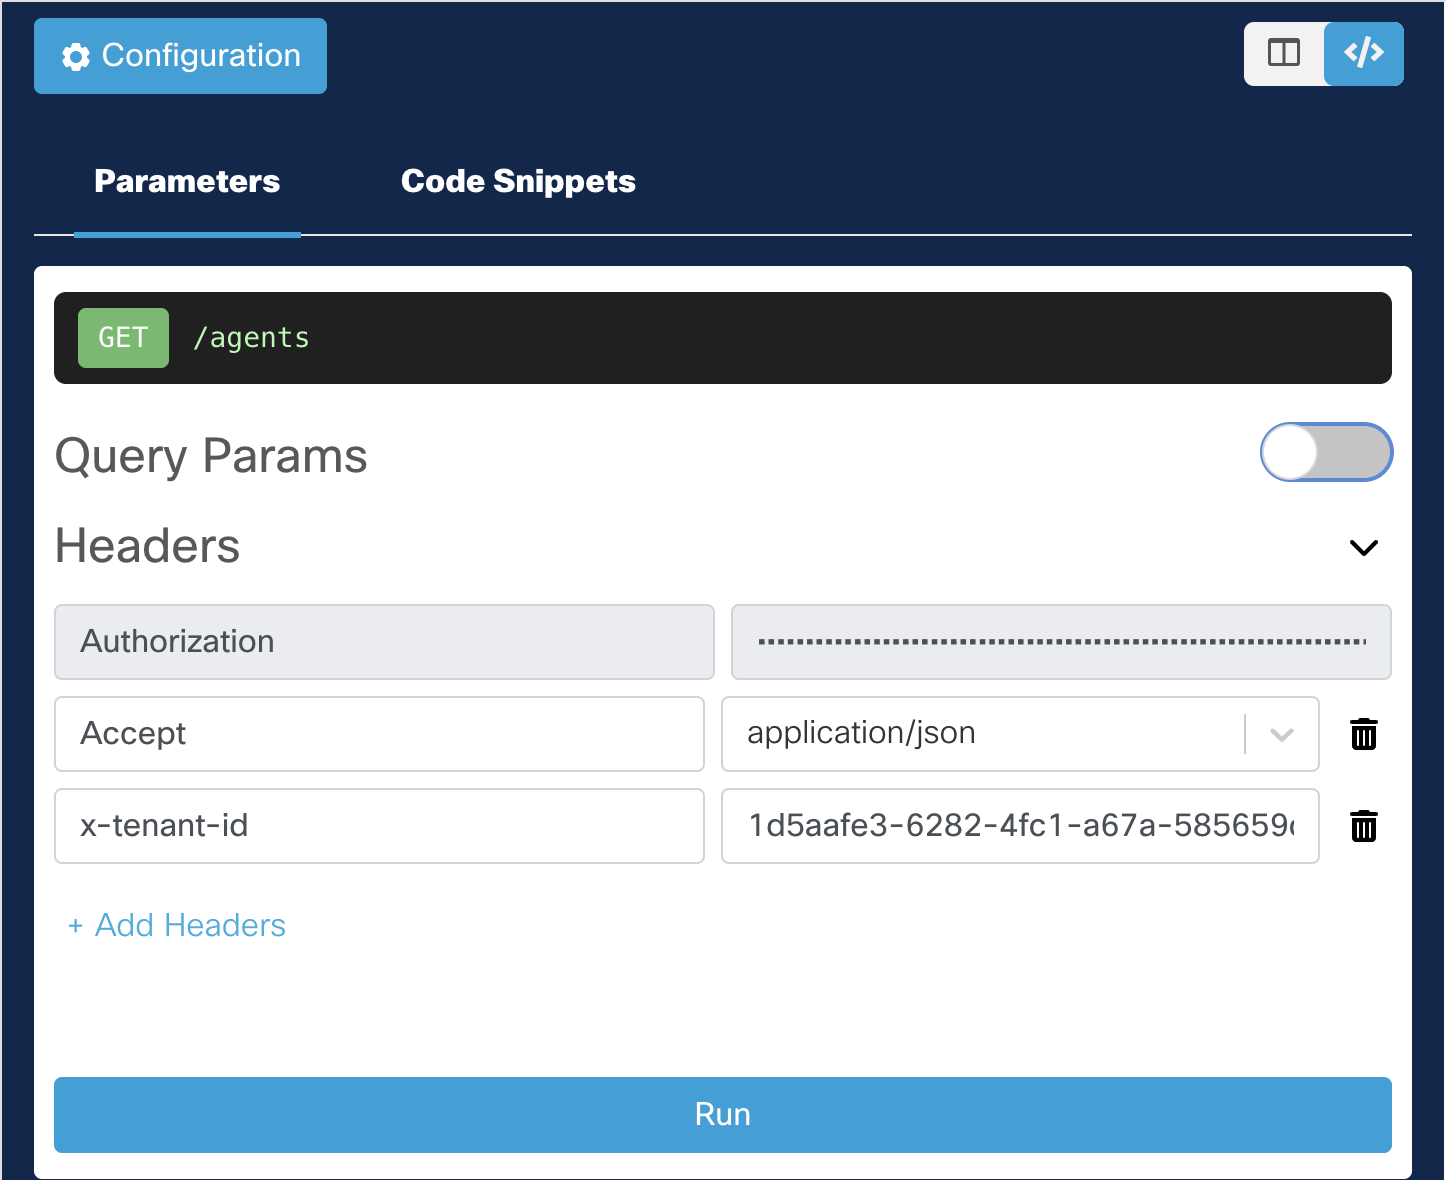Run the GET /agents request
This screenshot has height=1180, width=1446.
coord(722,1114)
